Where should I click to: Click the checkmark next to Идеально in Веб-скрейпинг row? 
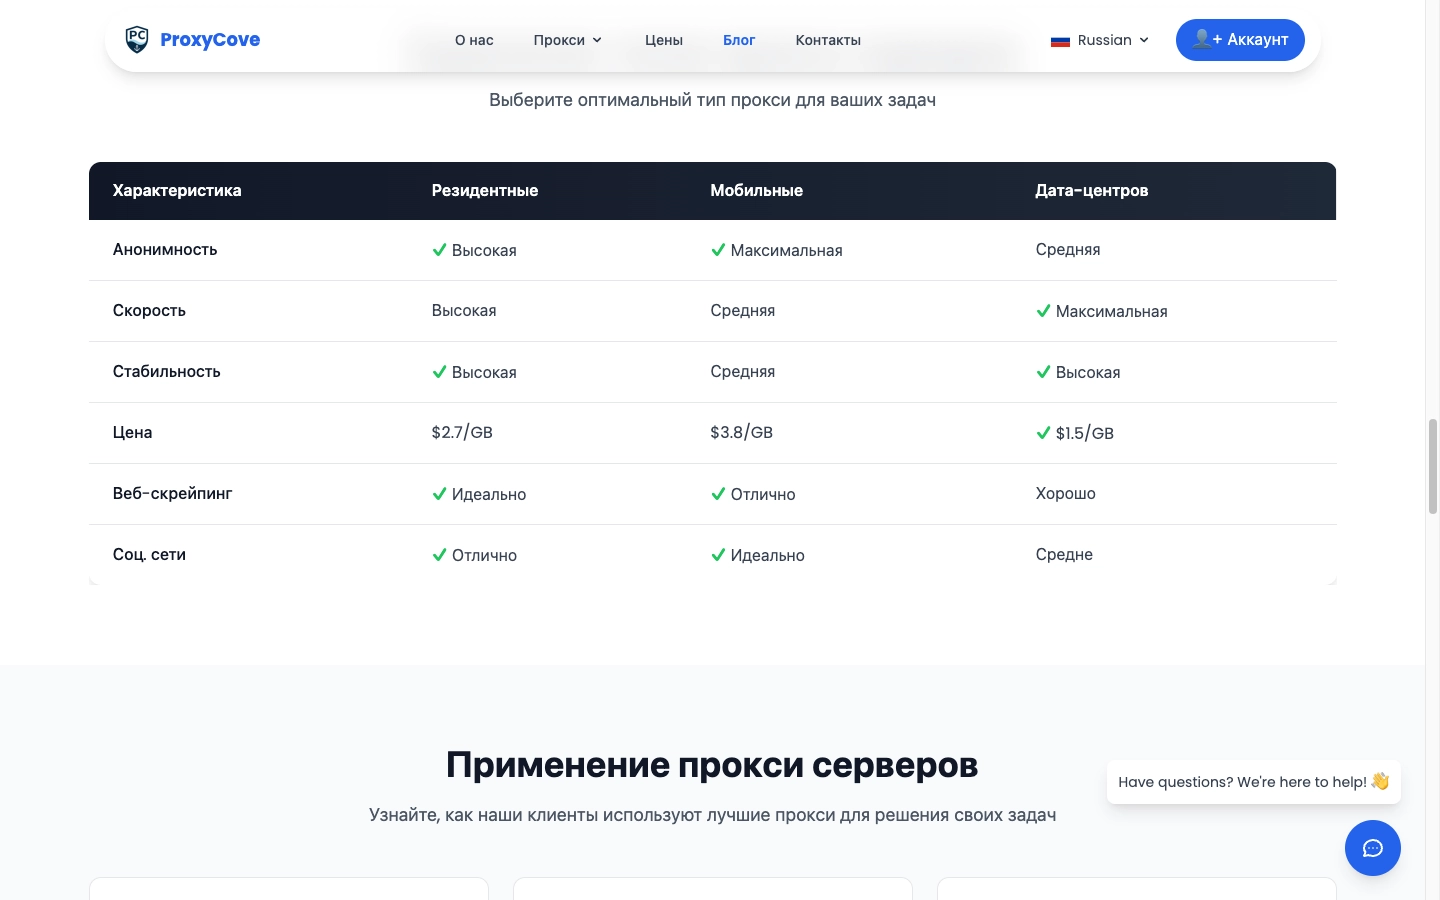pyautogui.click(x=439, y=494)
